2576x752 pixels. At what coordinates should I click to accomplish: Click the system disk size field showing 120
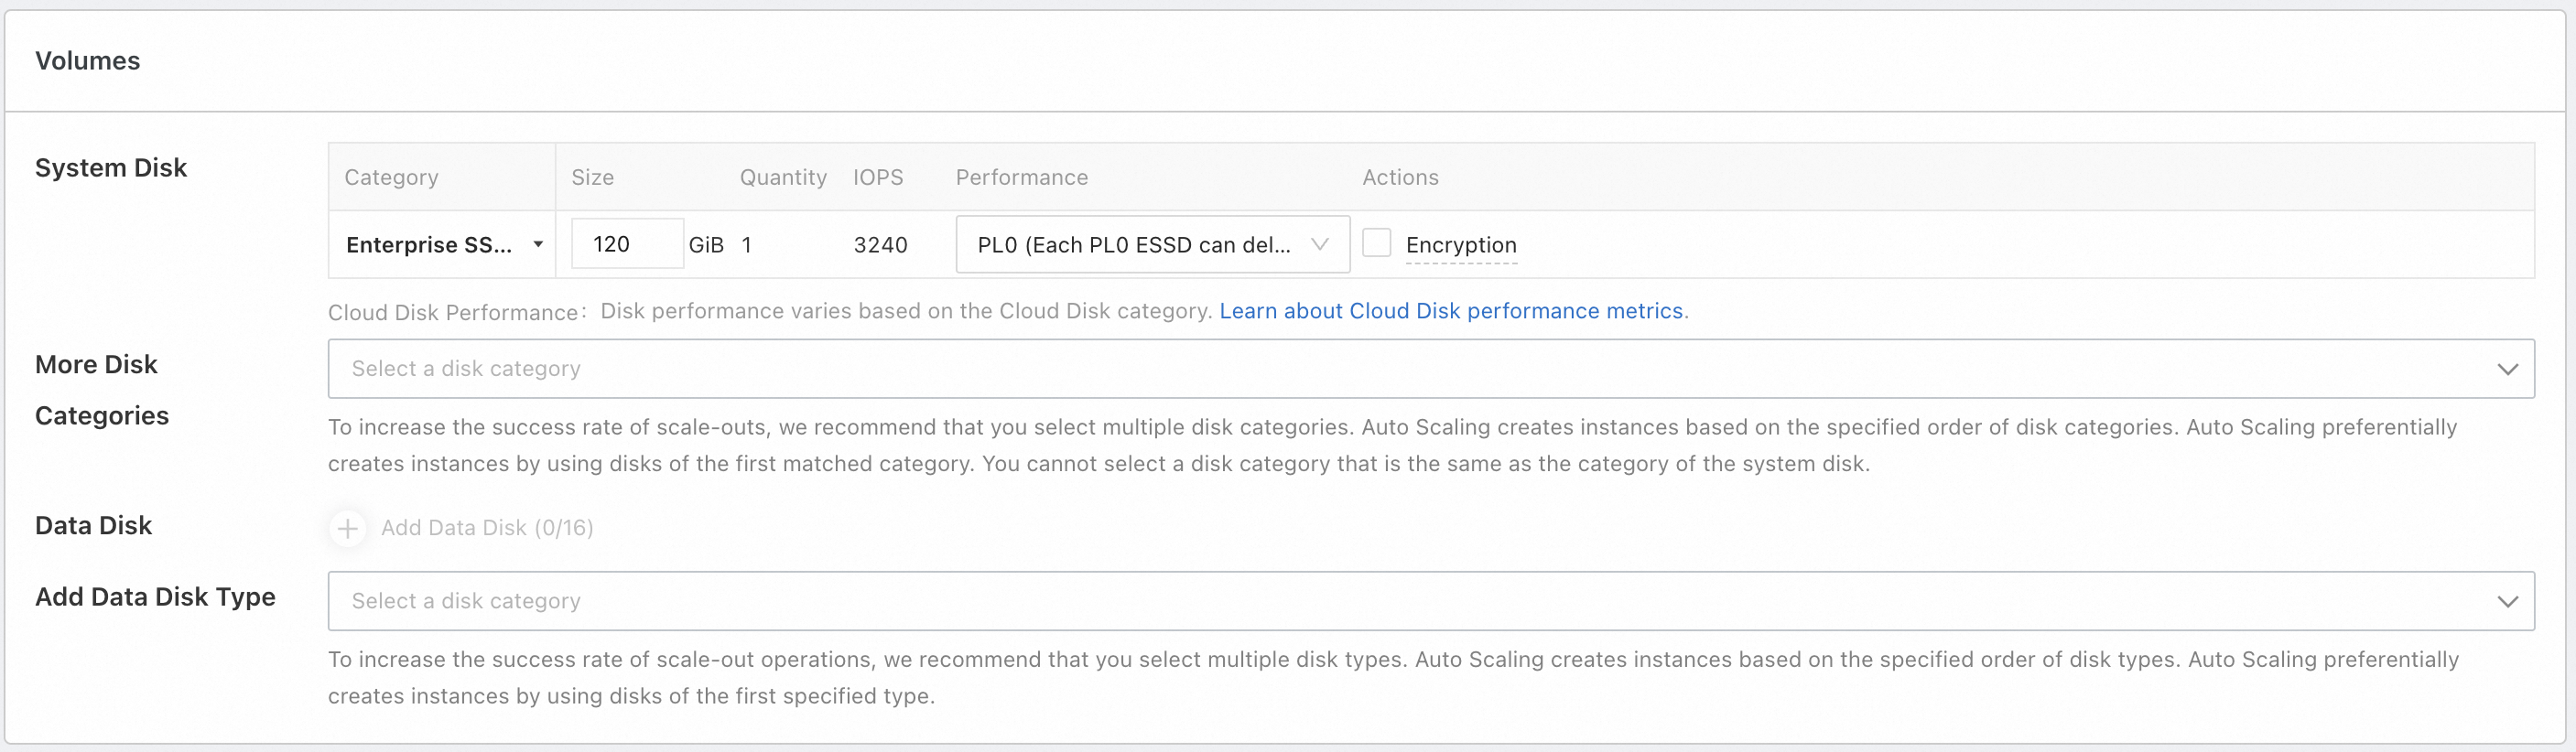[x=627, y=244]
